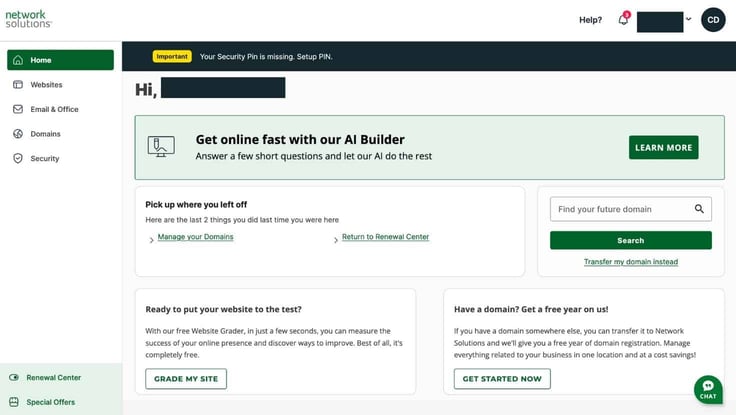The height and width of the screenshot is (415, 736).
Task: Click the Email envelope icon
Action: (18, 109)
